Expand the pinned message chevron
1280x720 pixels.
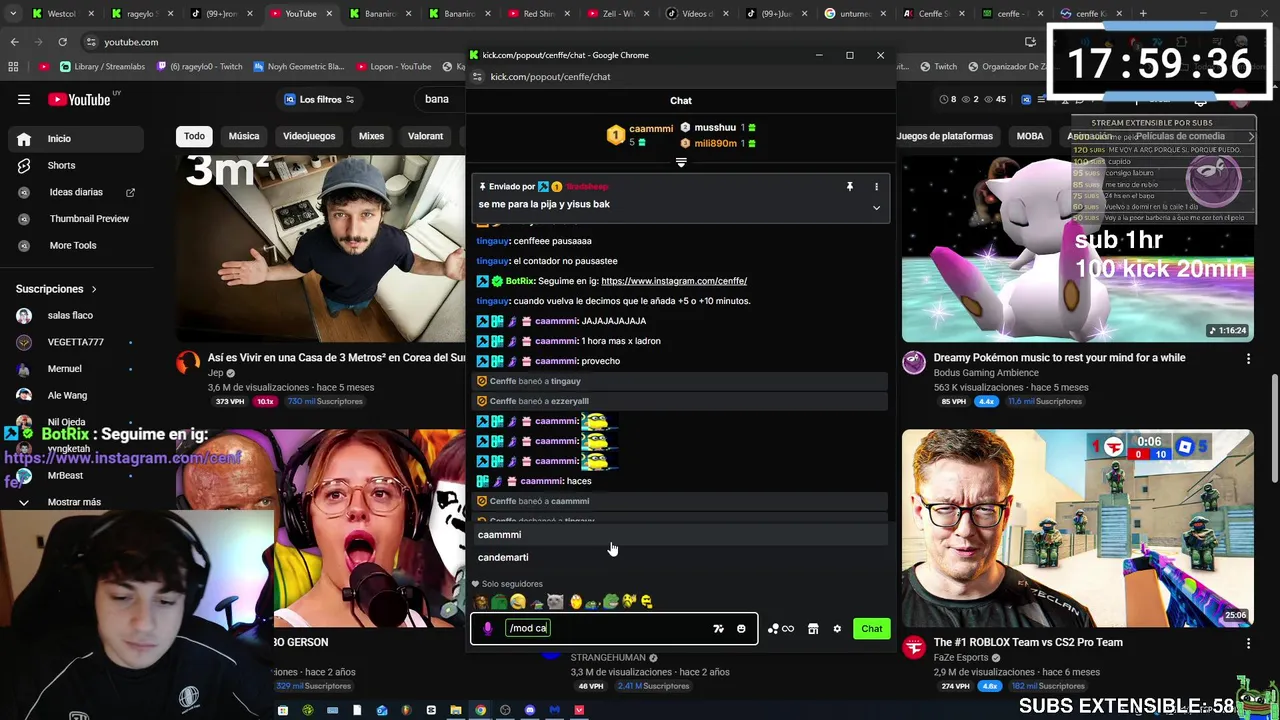point(876,208)
